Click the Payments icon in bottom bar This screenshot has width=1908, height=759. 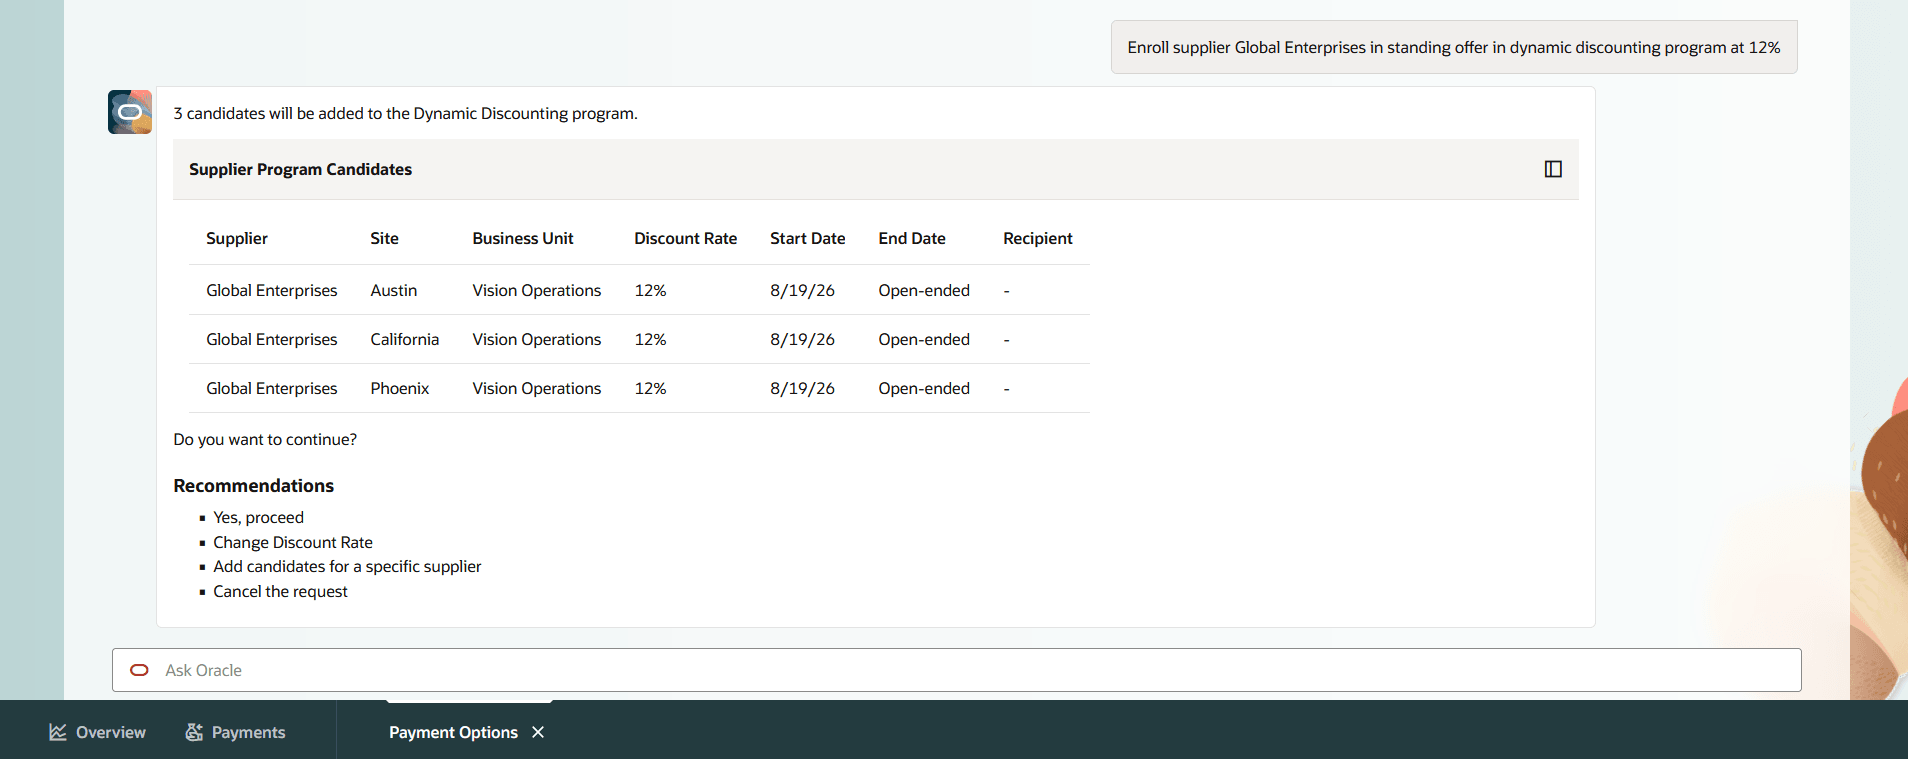[194, 732]
